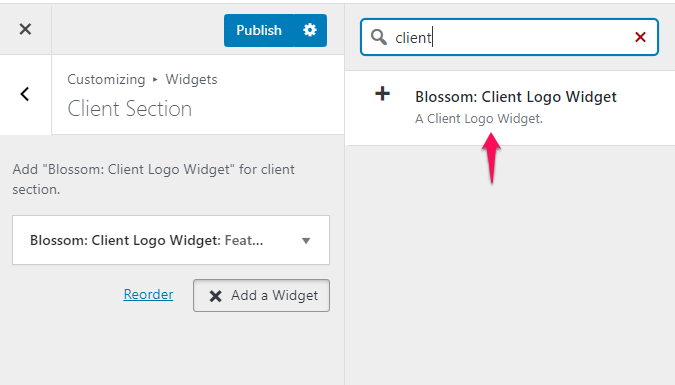Close the Customizer with the X icon
Image resolution: width=675 pixels, height=385 pixels.
25,29
